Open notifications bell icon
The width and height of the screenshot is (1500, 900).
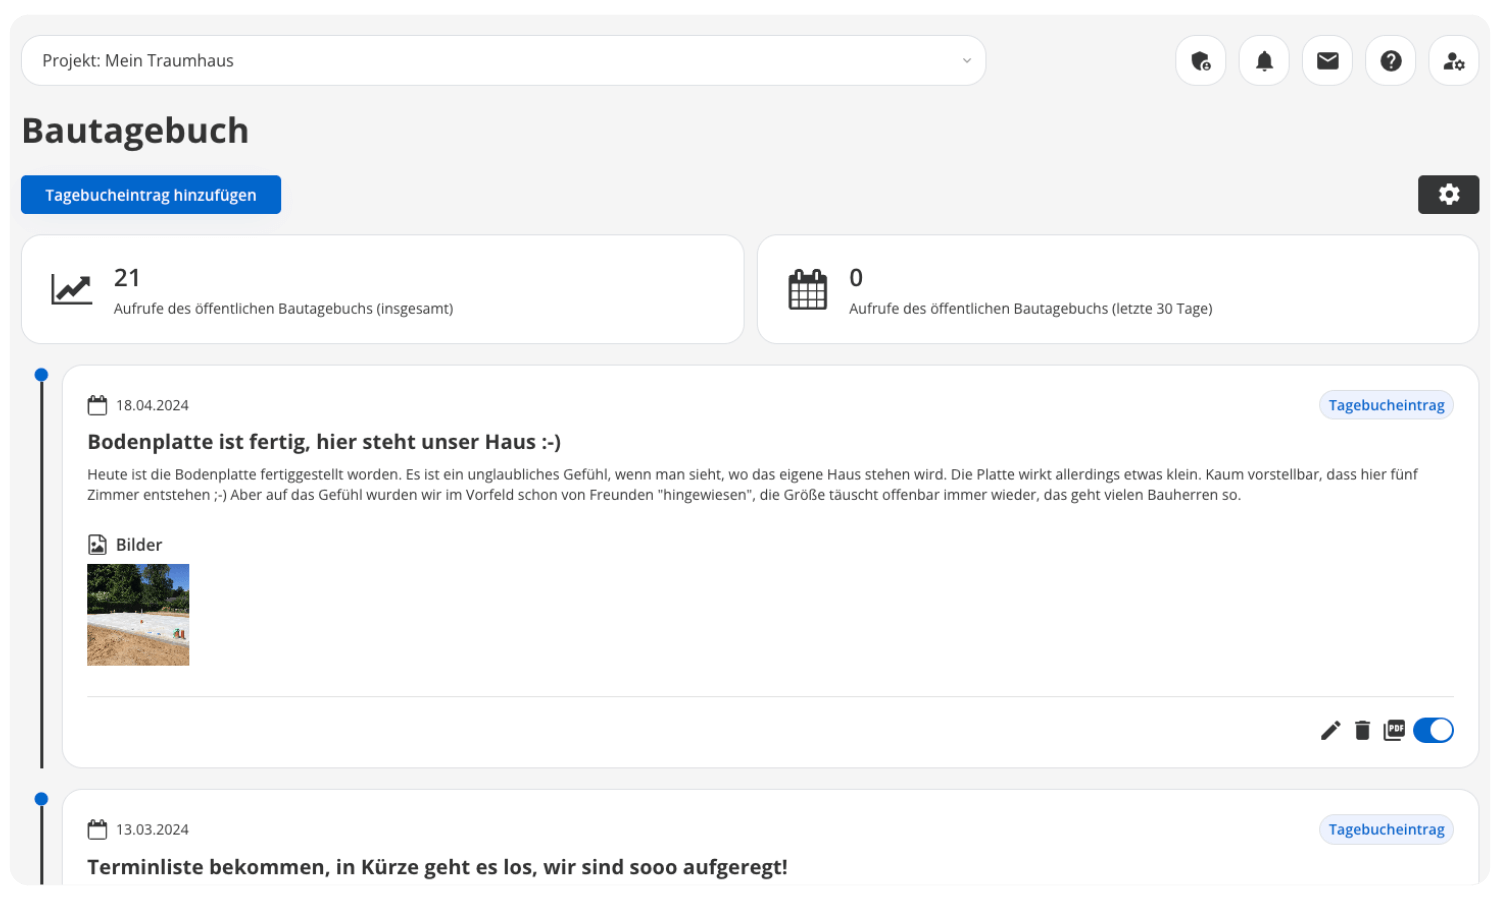[x=1264, y=61]
